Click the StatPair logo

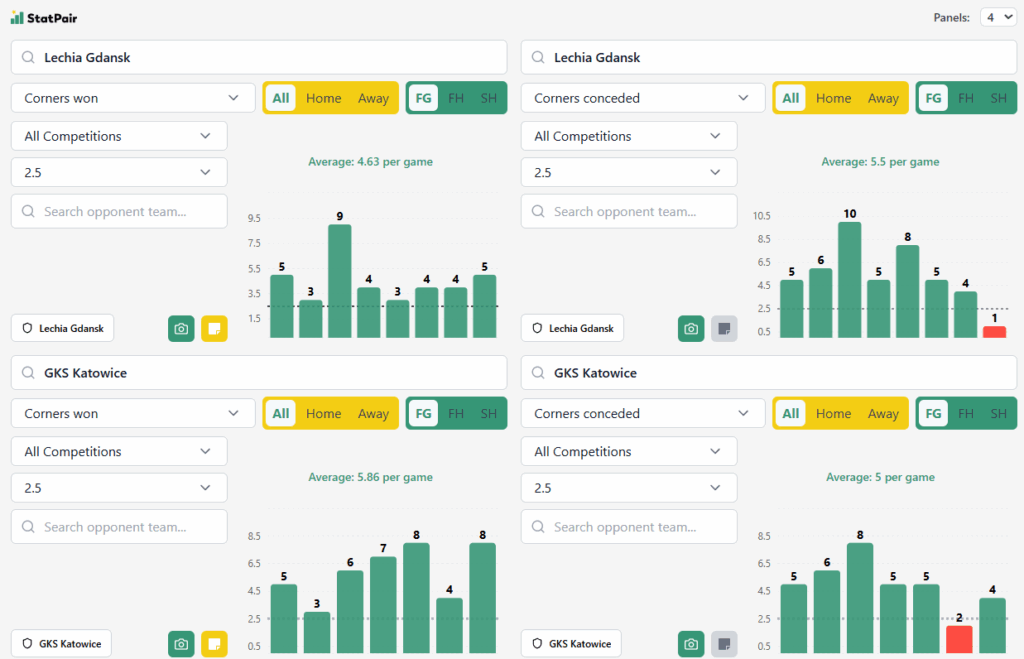44,18
